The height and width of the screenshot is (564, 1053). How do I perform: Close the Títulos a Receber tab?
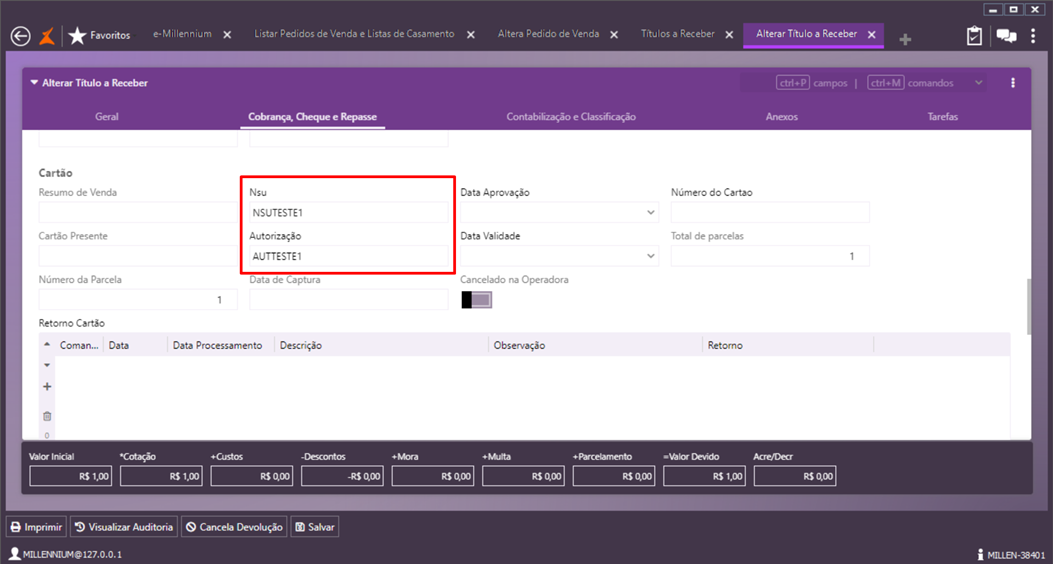click(731, 34)
